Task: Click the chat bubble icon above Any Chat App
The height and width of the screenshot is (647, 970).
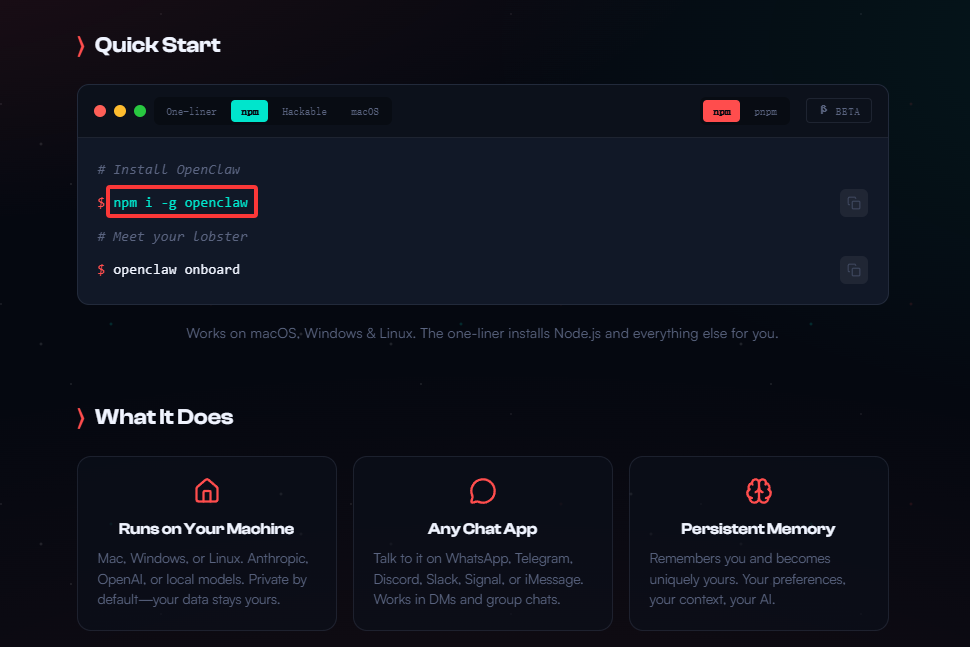Action: [x=483, y=490]
